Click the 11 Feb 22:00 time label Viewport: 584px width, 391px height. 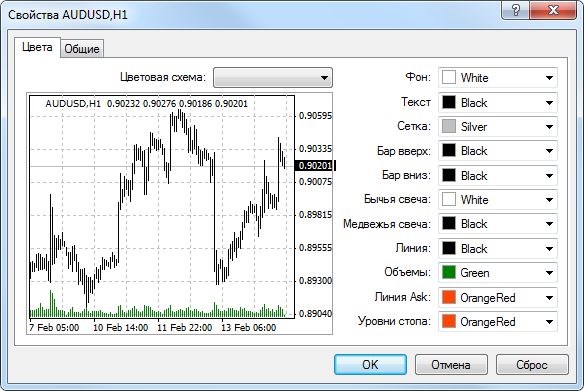(x=184, y=328)
